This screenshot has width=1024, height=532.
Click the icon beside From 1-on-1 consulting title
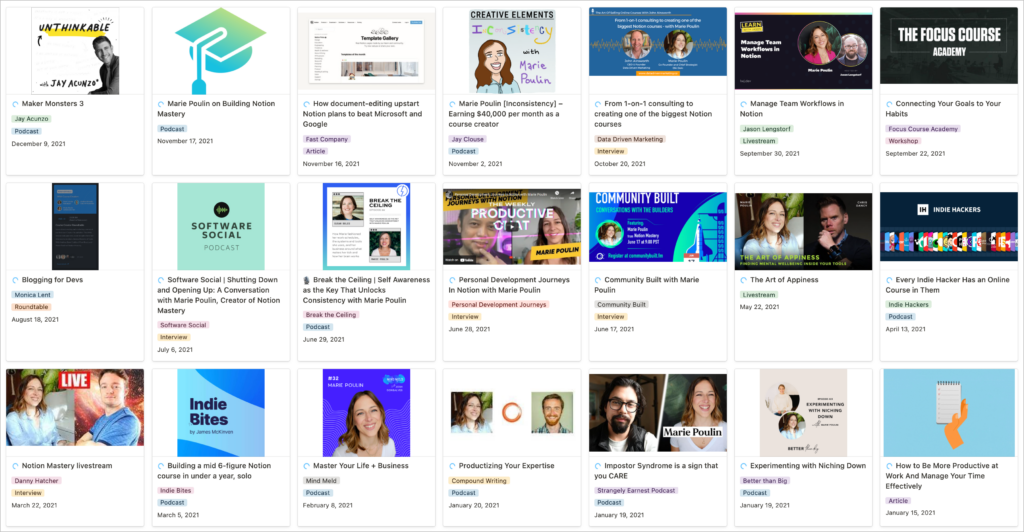(x=598, y=104)
